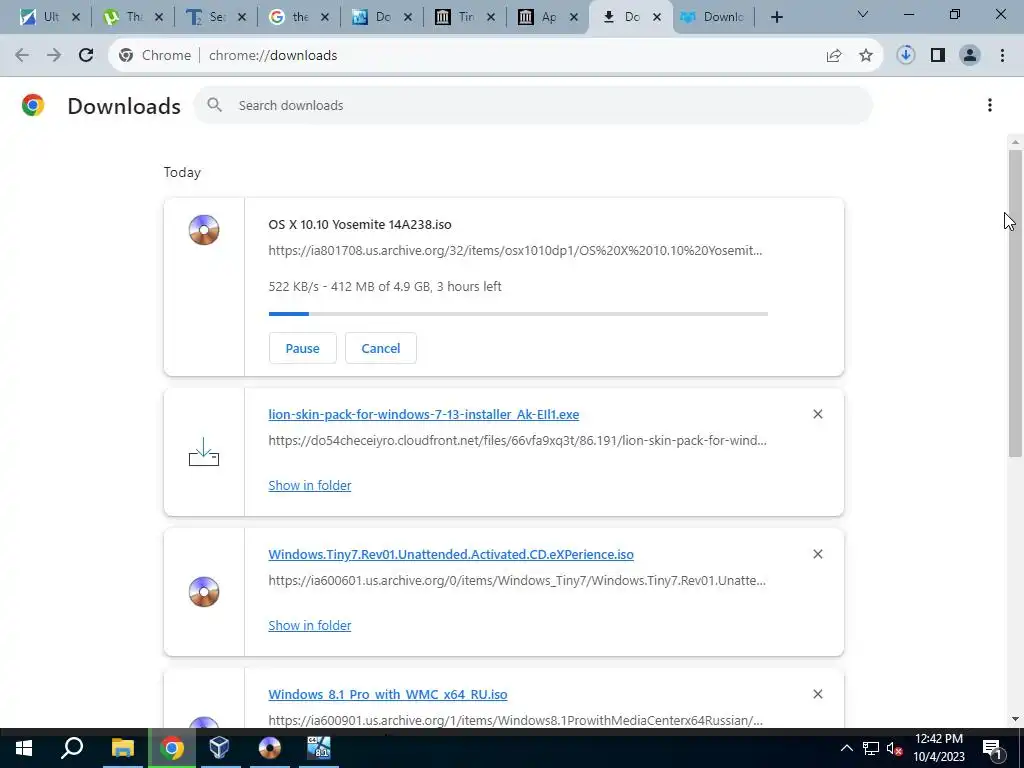Show lion-skin-pack installer in folder
Viewport: 1024px width, 768px height.
tap(310, 485)
